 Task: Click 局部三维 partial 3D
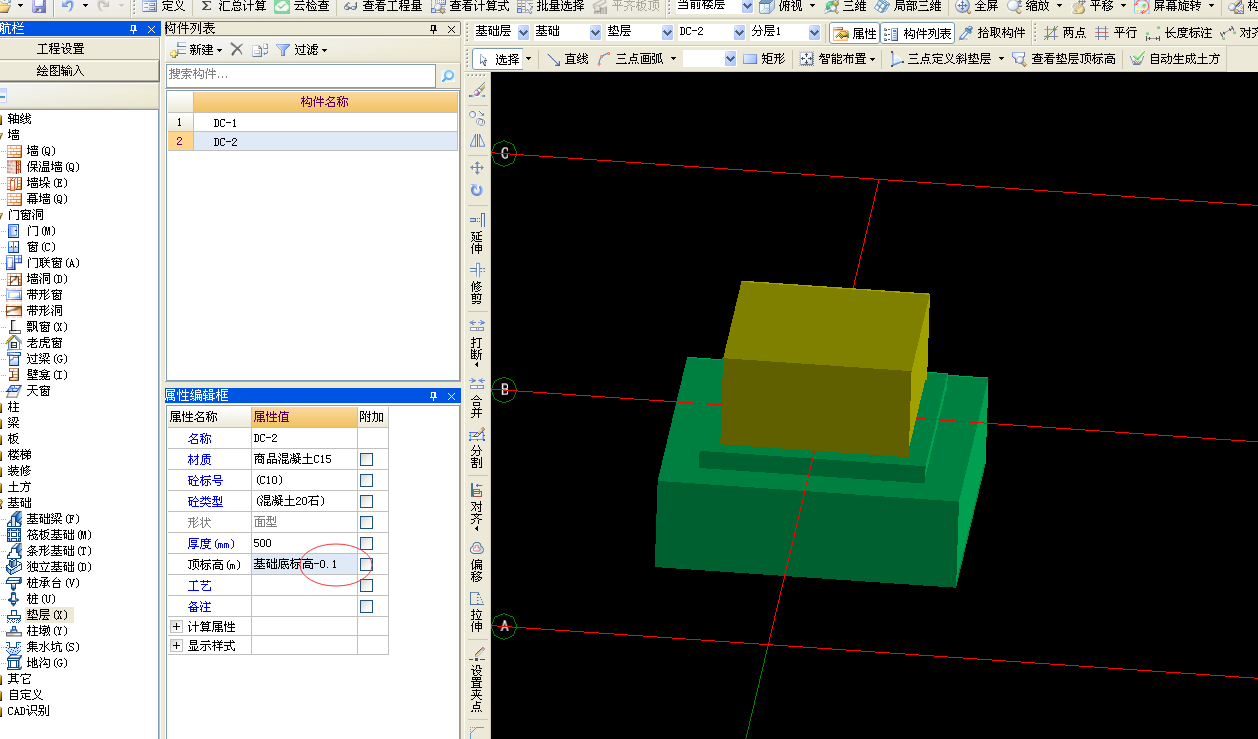(907, 6)
